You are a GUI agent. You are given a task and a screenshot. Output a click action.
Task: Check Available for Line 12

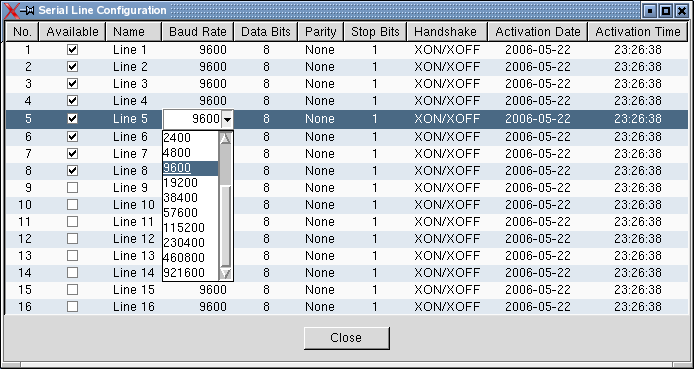pos(72,238)
